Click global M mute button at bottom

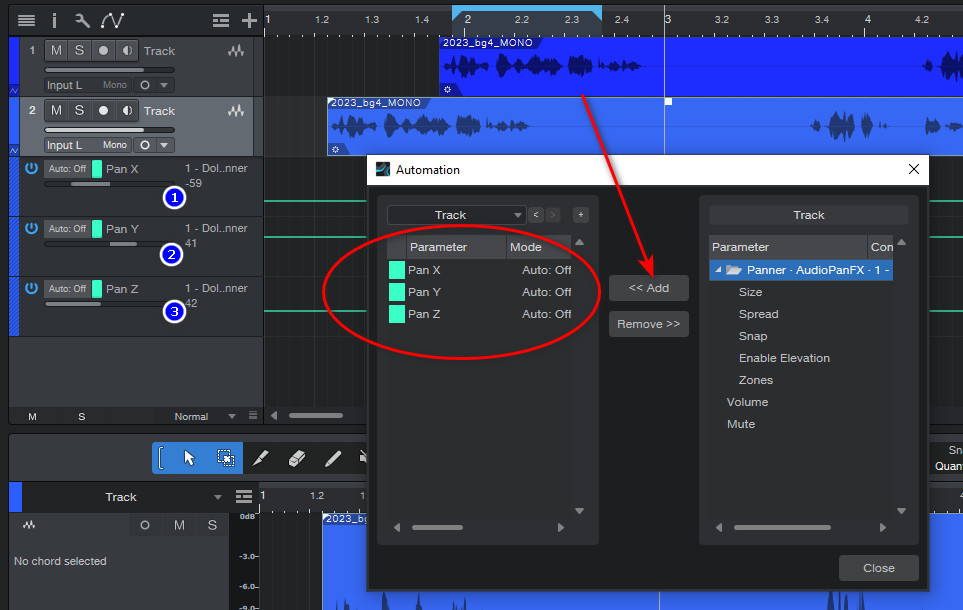coord(33,416)
